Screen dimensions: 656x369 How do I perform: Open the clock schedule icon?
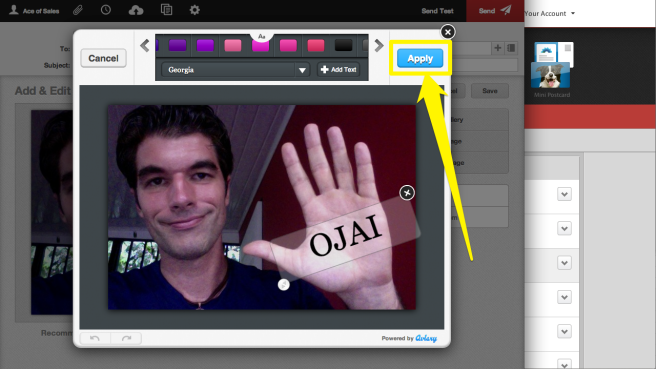(106, 10)
